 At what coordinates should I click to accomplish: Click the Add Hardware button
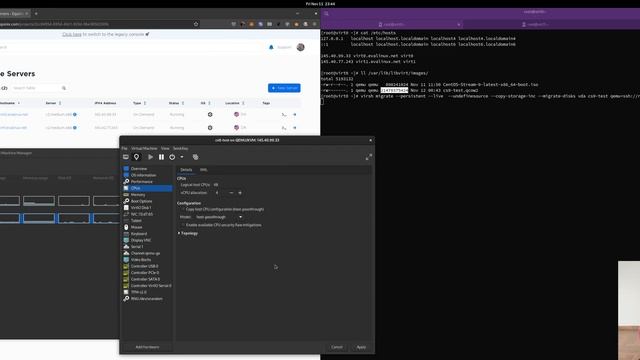(147, 347)
